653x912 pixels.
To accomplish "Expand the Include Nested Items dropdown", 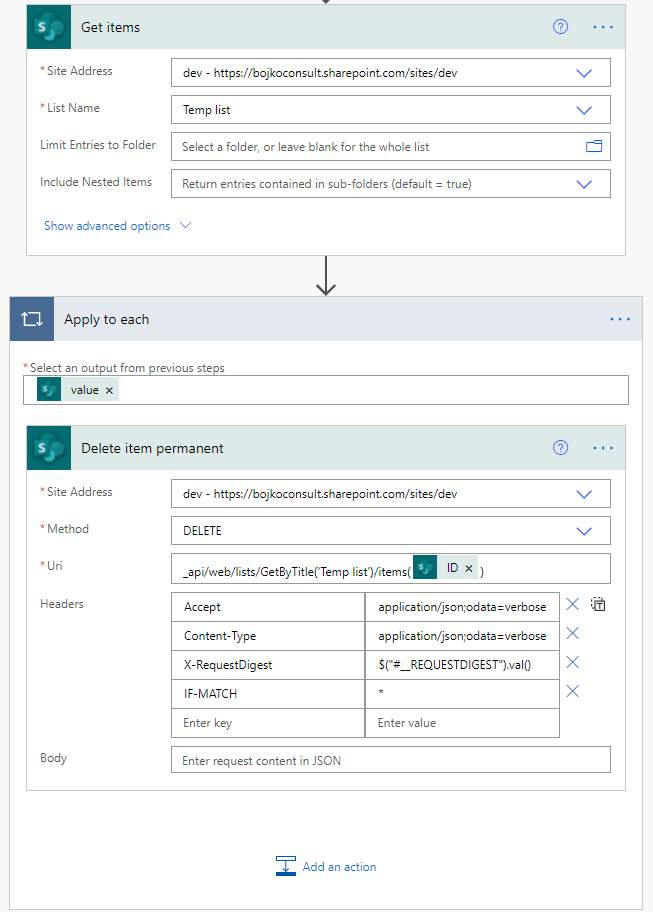I will click(584, 184).
